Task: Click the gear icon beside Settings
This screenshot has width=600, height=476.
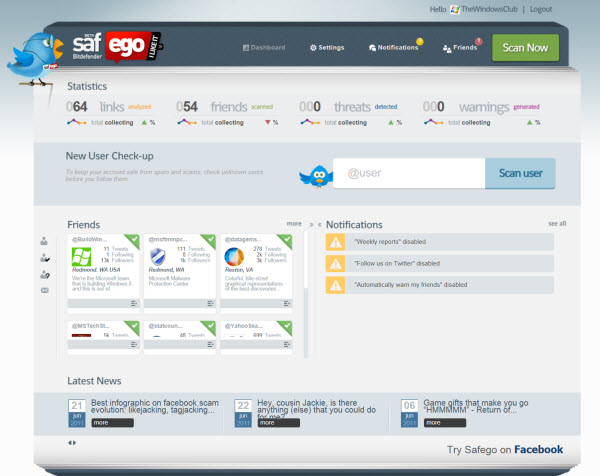Action: click(x=313, y=48)
